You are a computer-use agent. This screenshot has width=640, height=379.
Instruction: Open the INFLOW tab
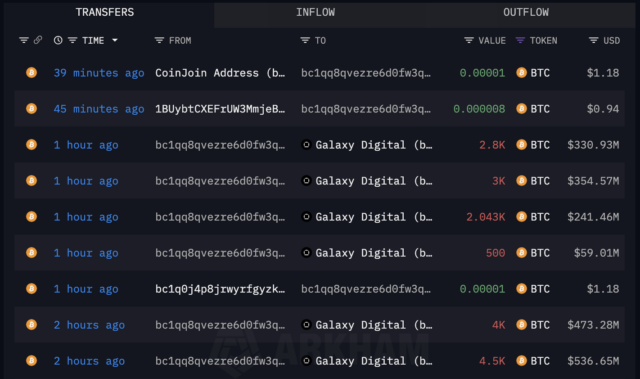(316, 12)
